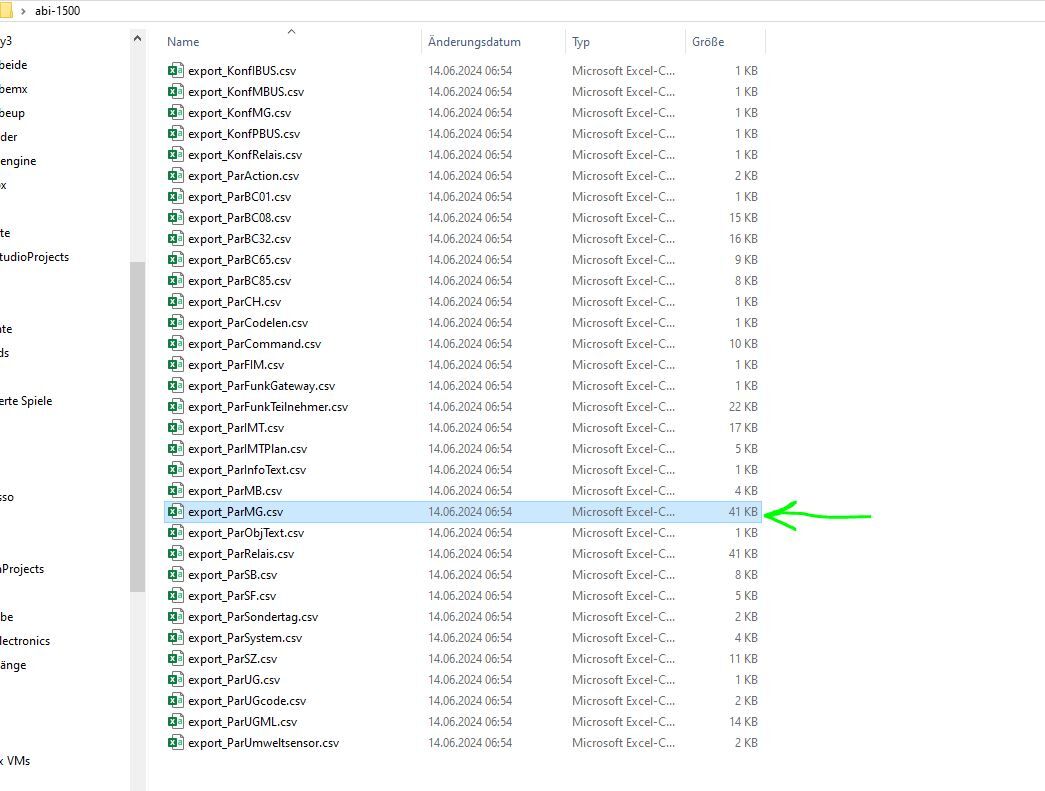This screenshot has width=1045, height=791.
Task: Select the 'VMs' entry in navigation pane
Action: pos(15,760)
